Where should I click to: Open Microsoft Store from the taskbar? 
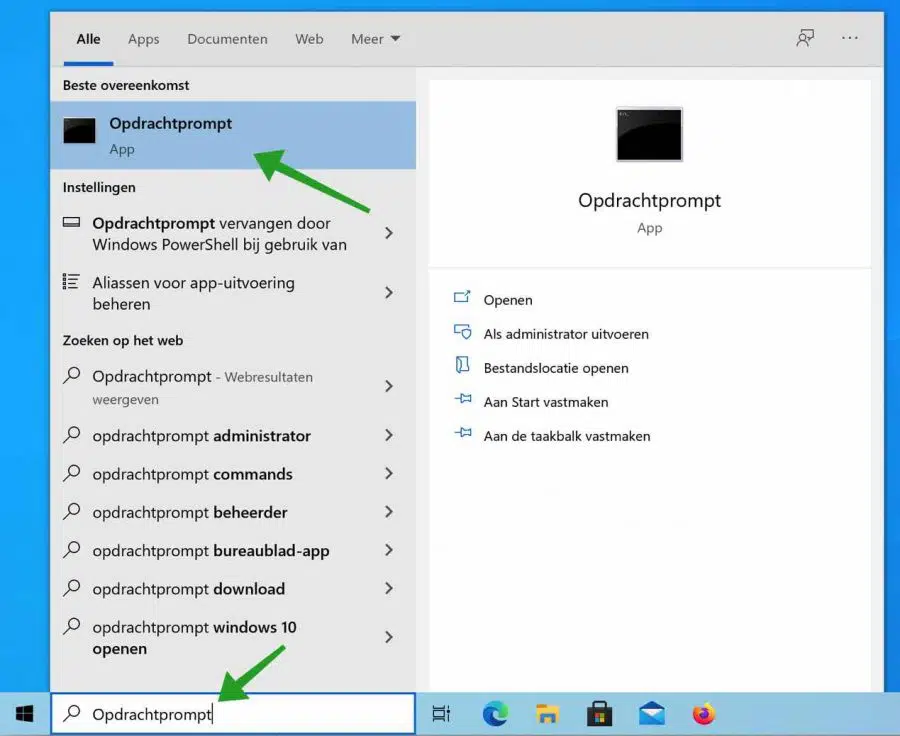click(599, 714)
